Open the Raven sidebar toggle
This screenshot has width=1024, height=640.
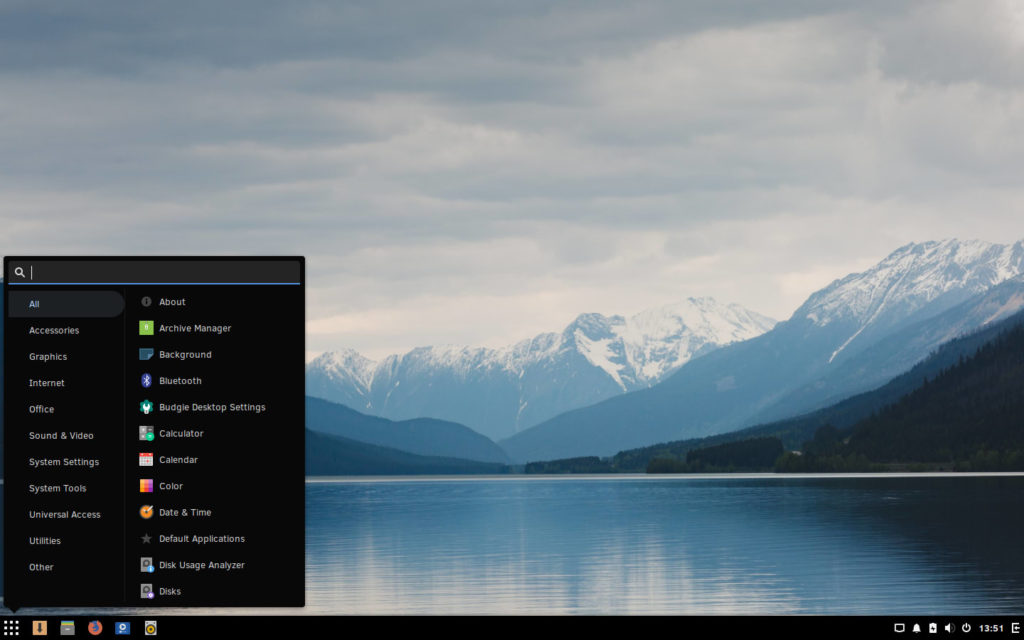[x=1015, y=628]
